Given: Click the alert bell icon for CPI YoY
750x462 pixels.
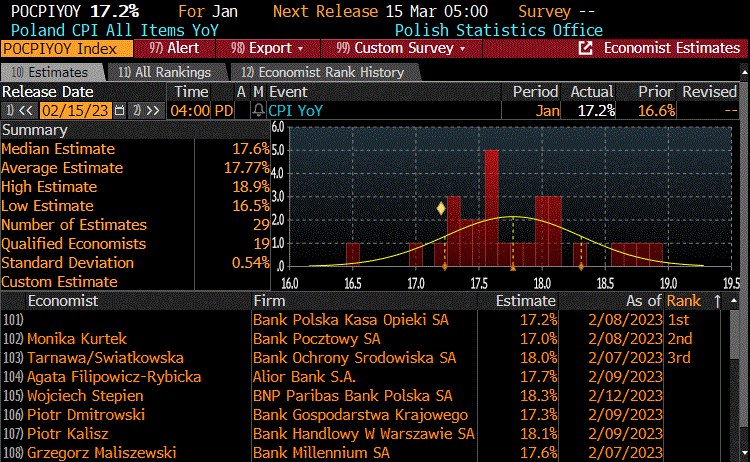Looking at the screenshot, I should [258, 110].
